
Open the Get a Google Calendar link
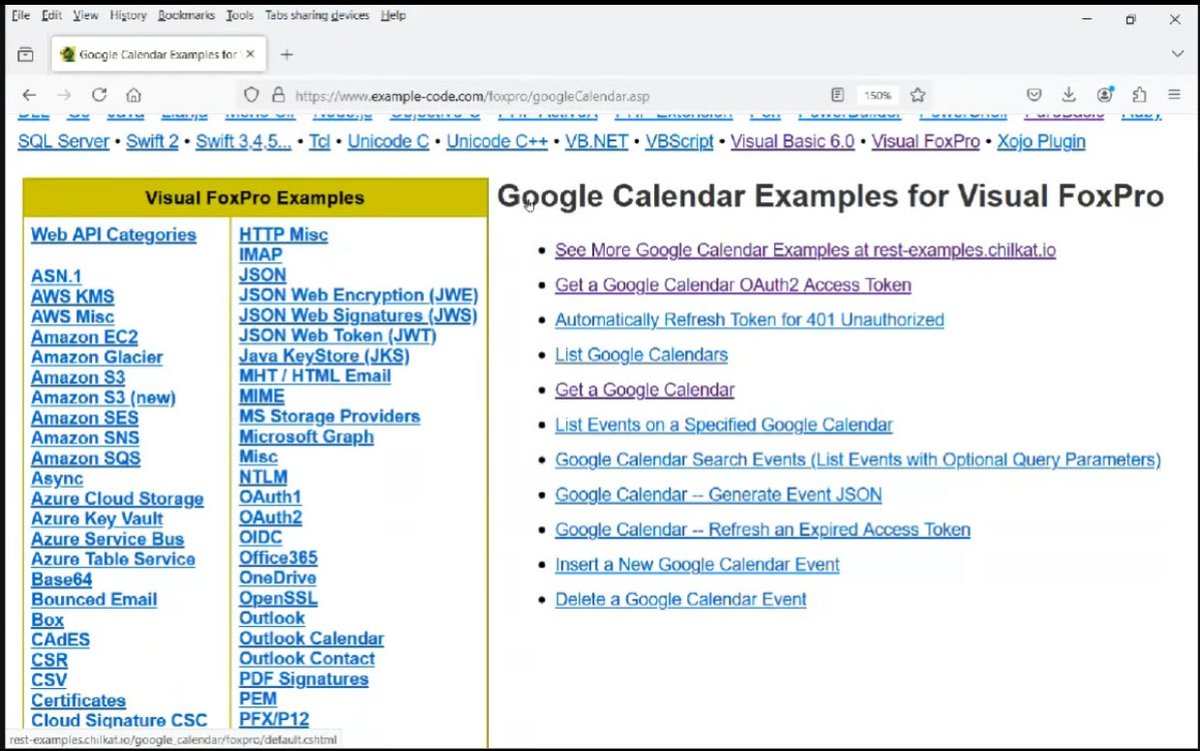click(645, 390)
